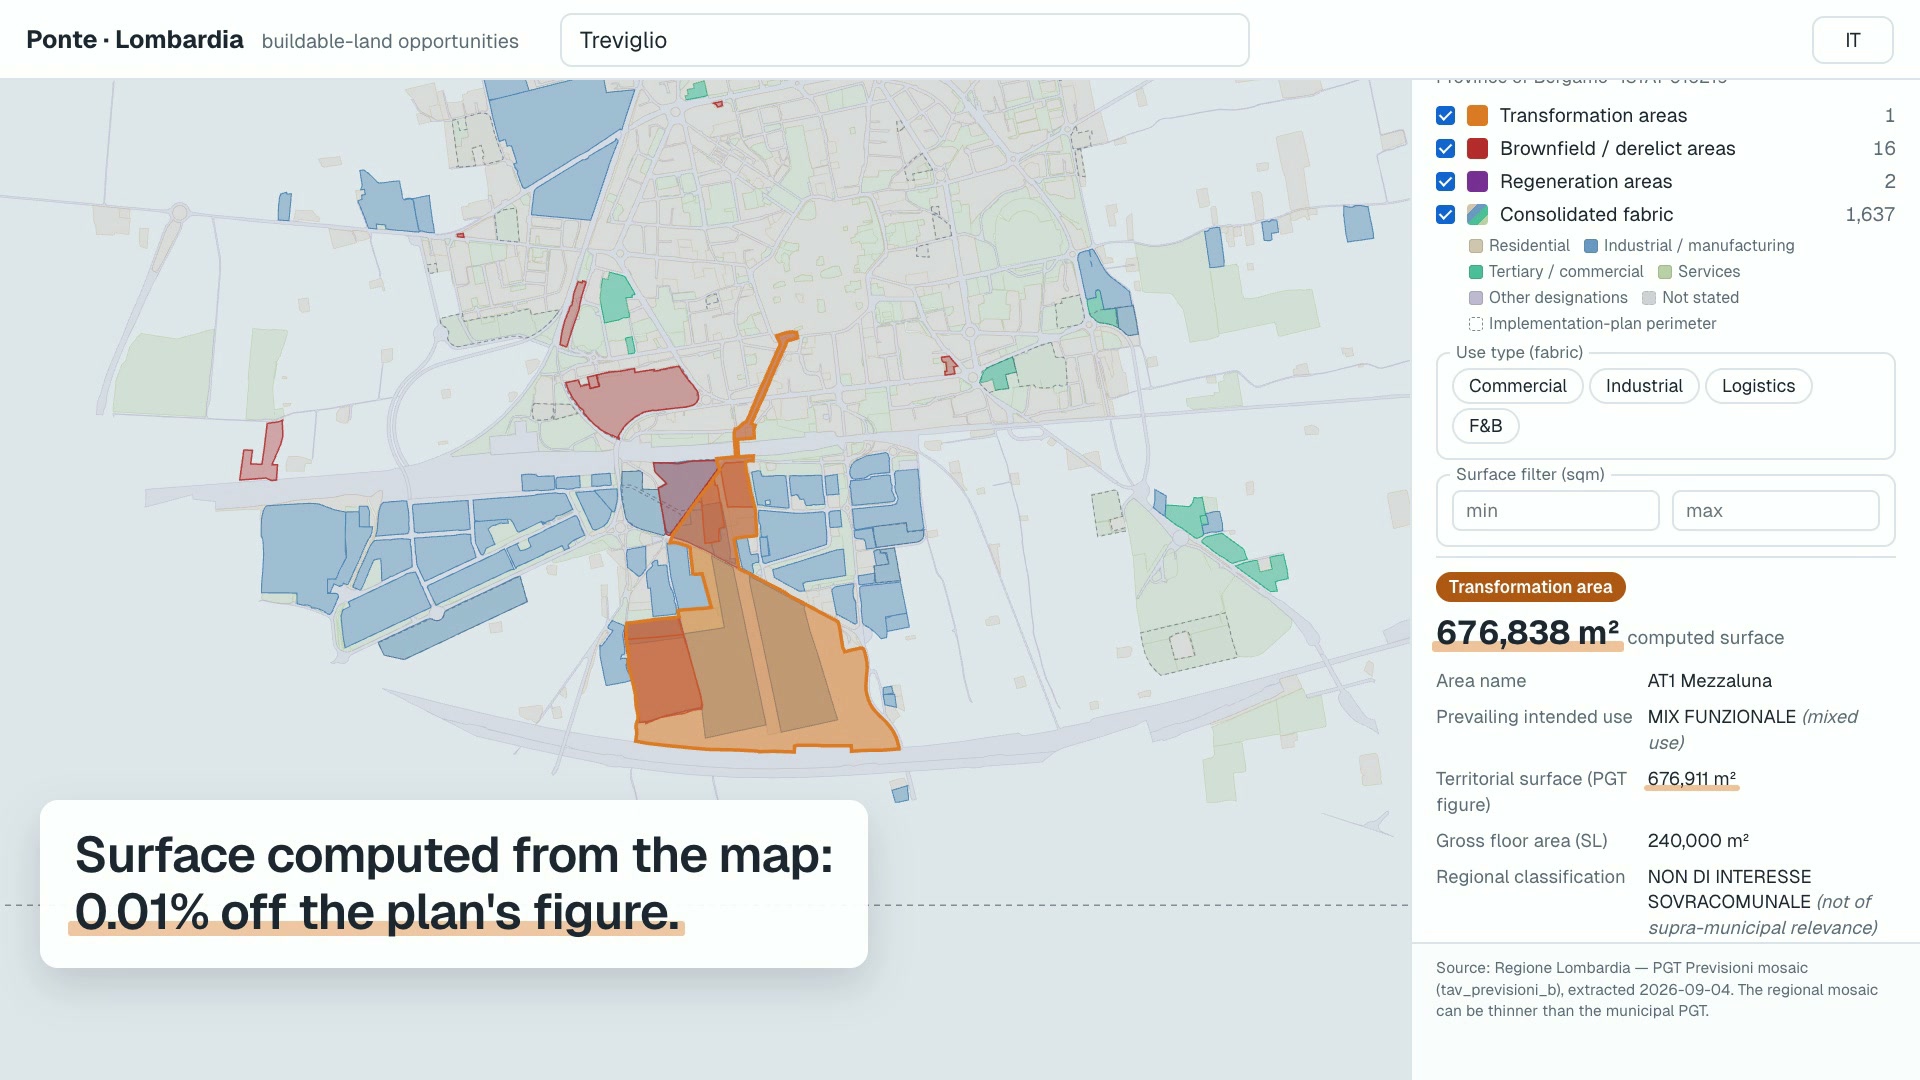Screen dimensions: 1920x1080
Task: Switch language with the IT button
Action: pyautogui.click(x=1852, y=40)
